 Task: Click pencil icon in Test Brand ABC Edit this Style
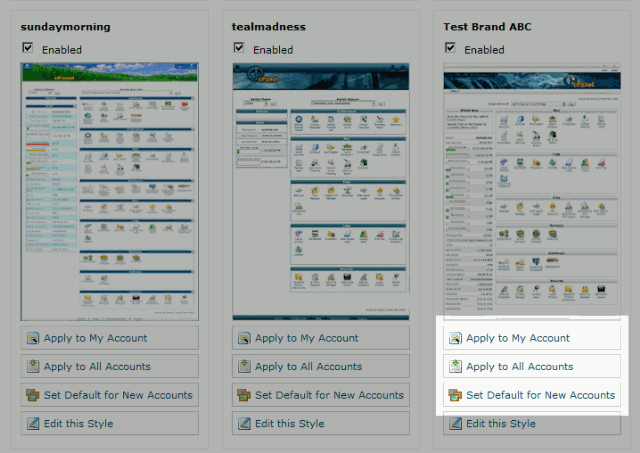click(x=455, y=424)
